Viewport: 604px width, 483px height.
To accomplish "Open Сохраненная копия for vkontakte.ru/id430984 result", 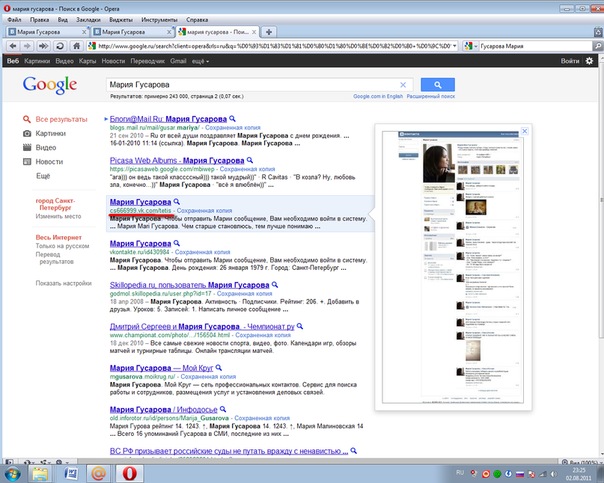I will pyautogui.click(x=203, y=252).
